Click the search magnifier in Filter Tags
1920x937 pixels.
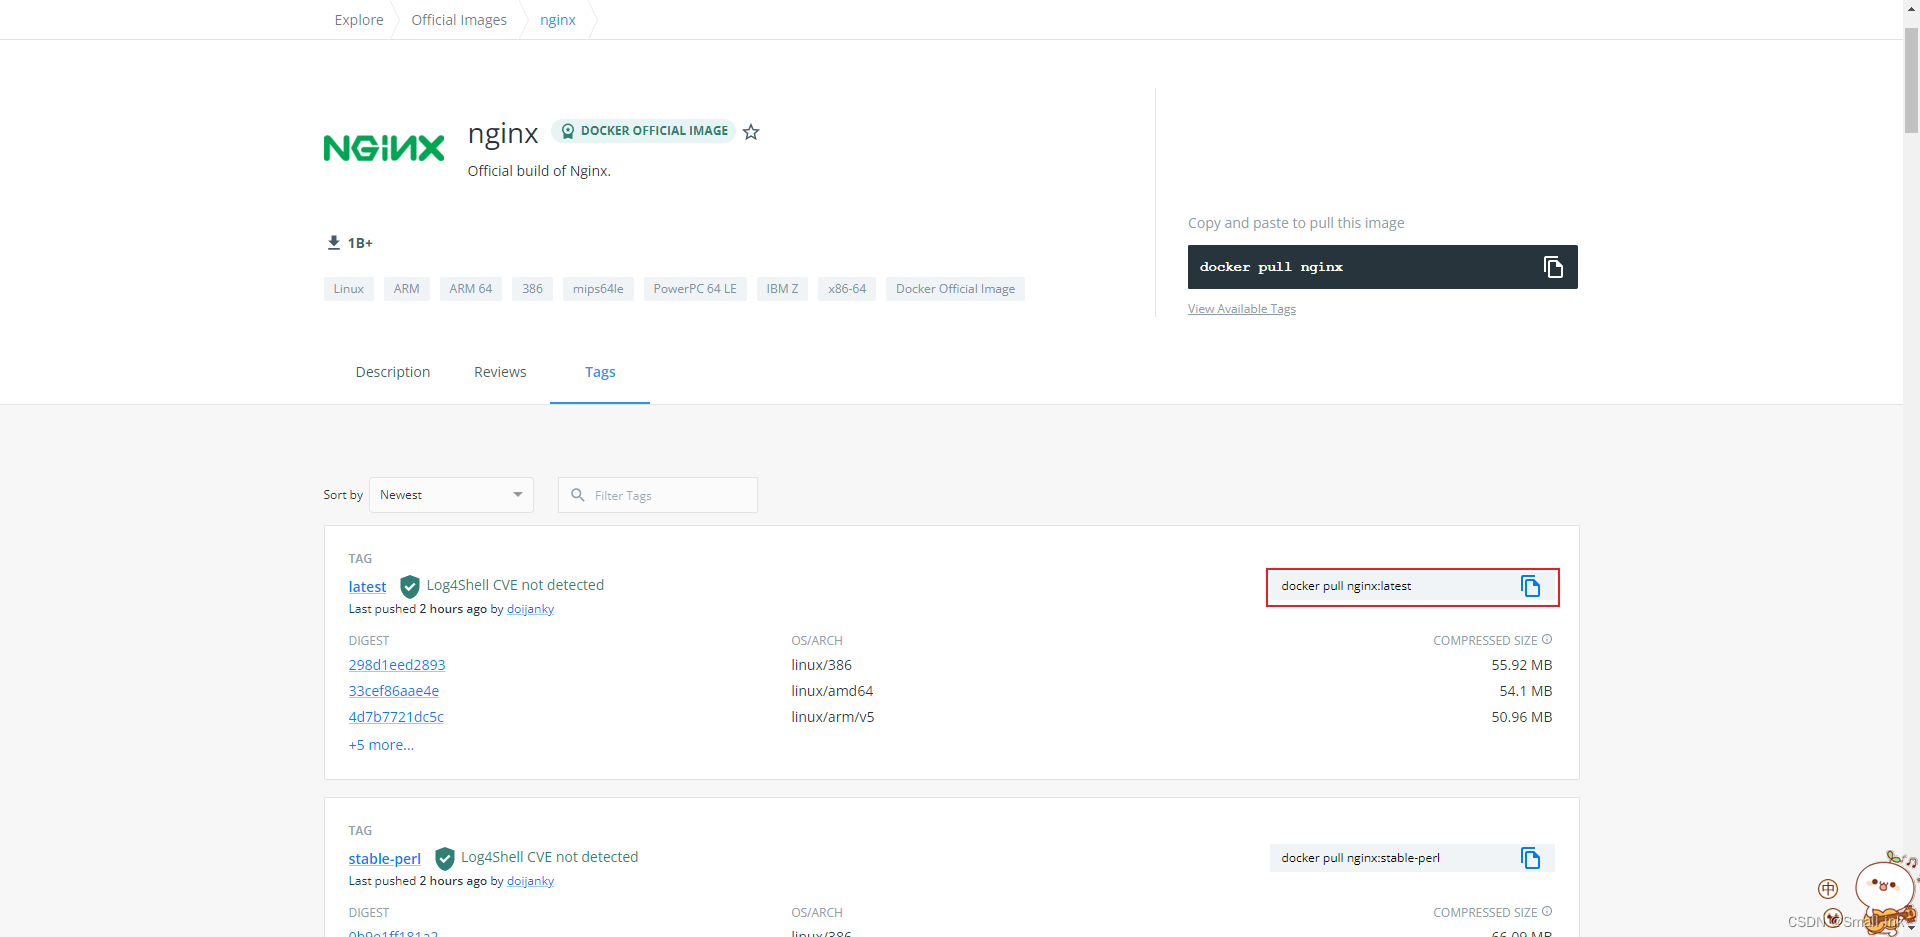coord(577,495)
